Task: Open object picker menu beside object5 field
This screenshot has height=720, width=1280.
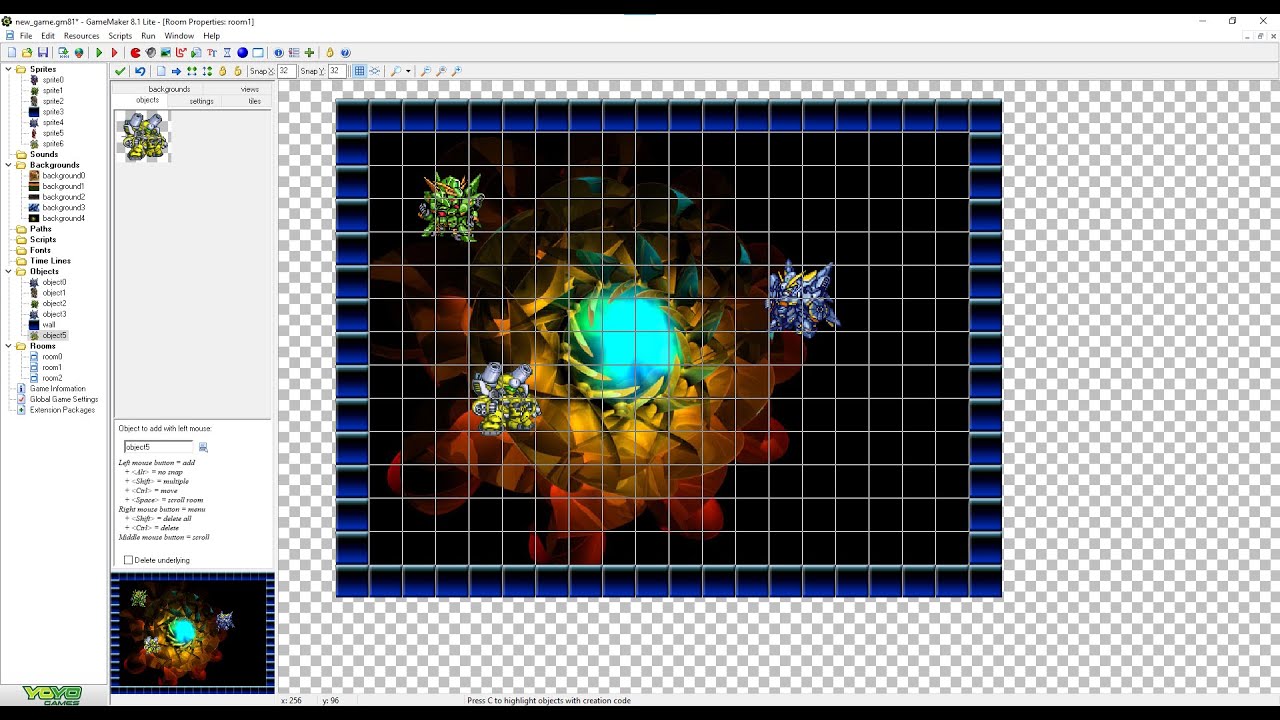Action: click(203, 447)
